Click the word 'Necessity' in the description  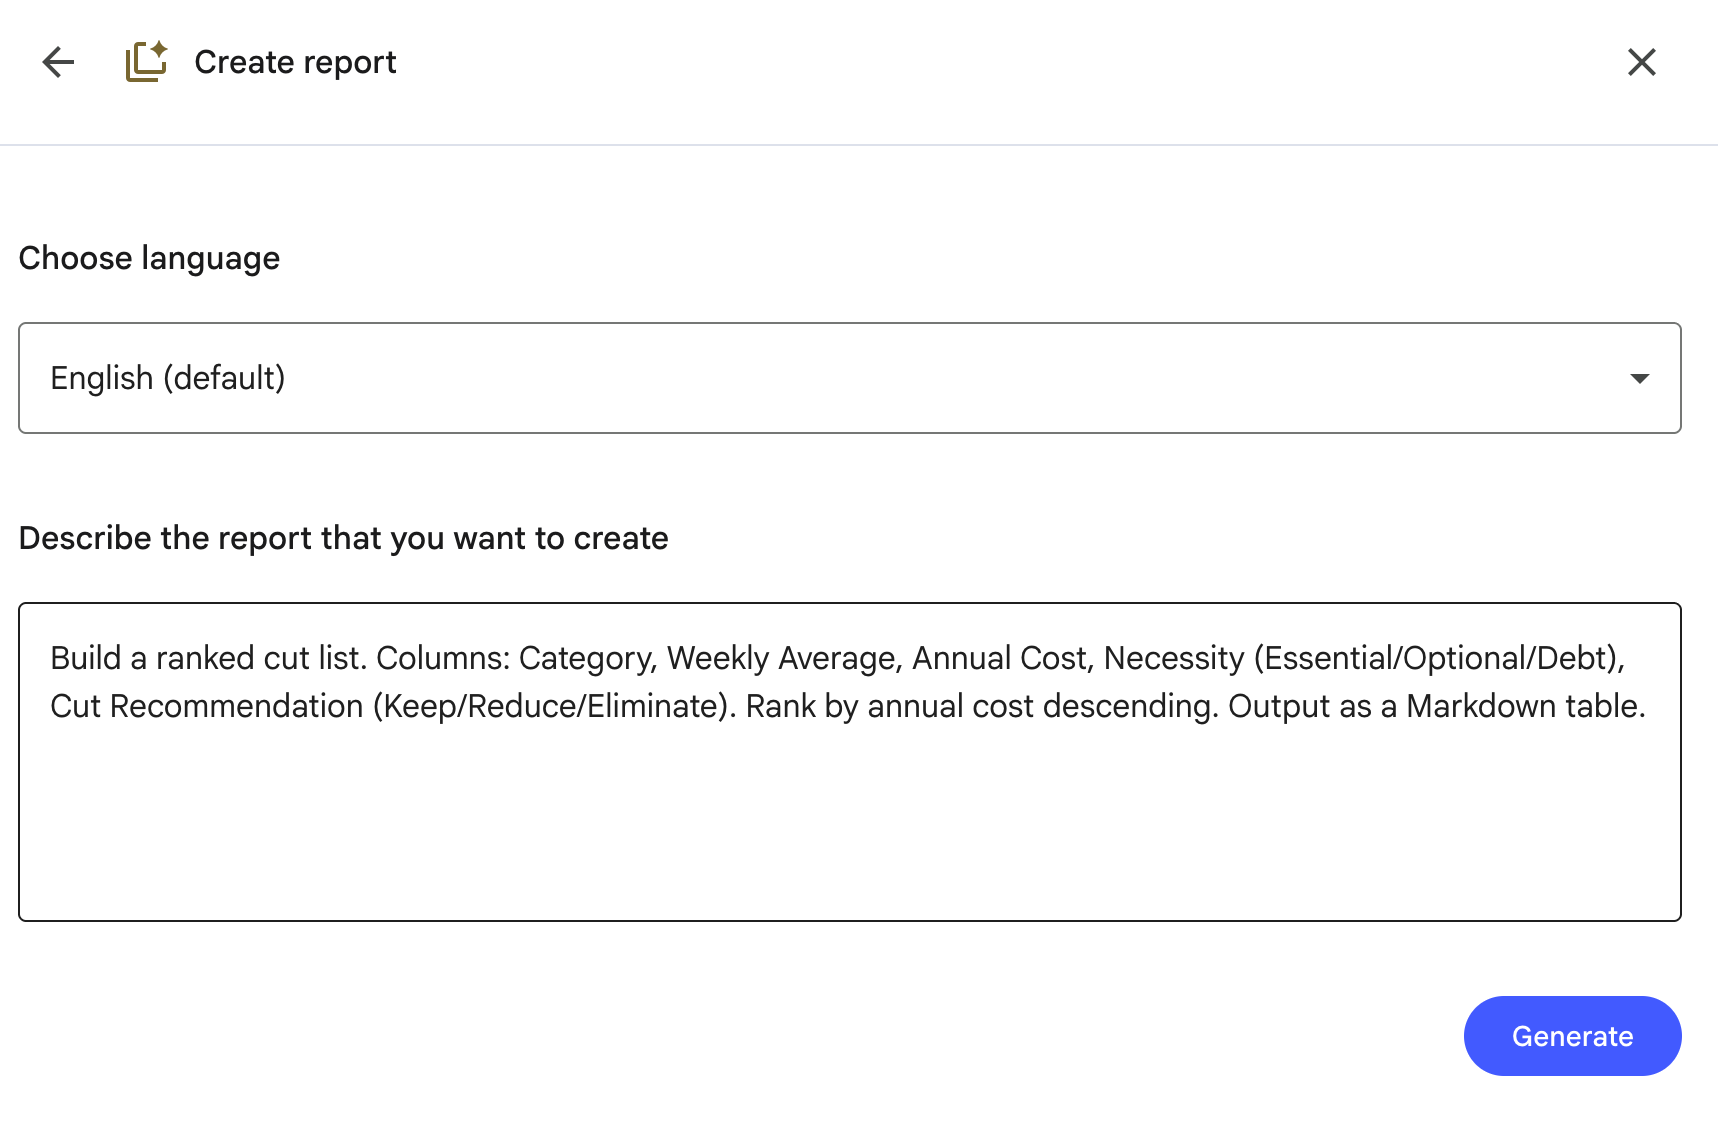pyautogui.click(x=1174, y=658)
